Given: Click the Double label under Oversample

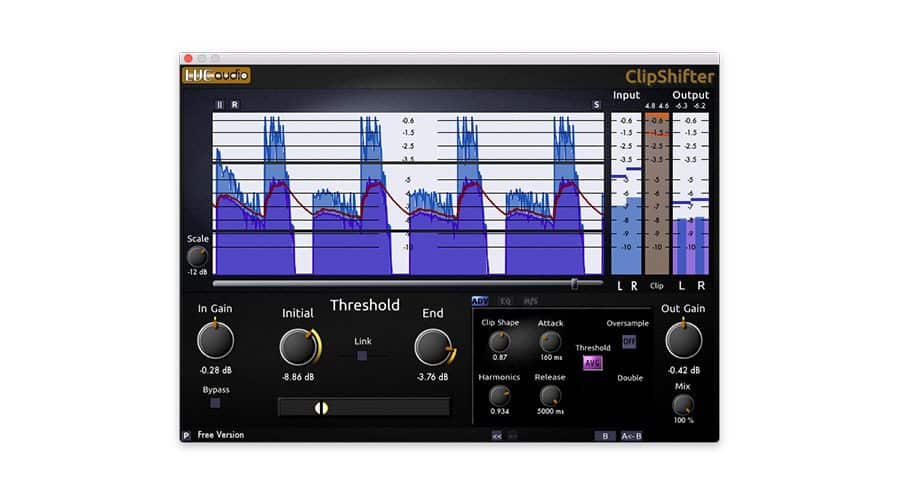Looking at the screenshot, I should 630,378.
